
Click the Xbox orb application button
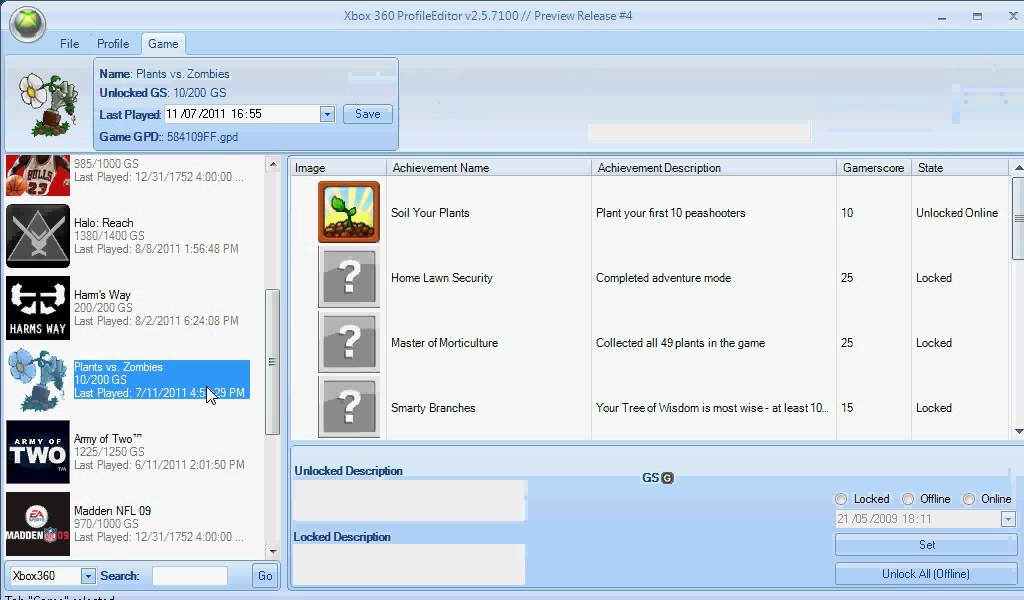[x=27, y=24]
